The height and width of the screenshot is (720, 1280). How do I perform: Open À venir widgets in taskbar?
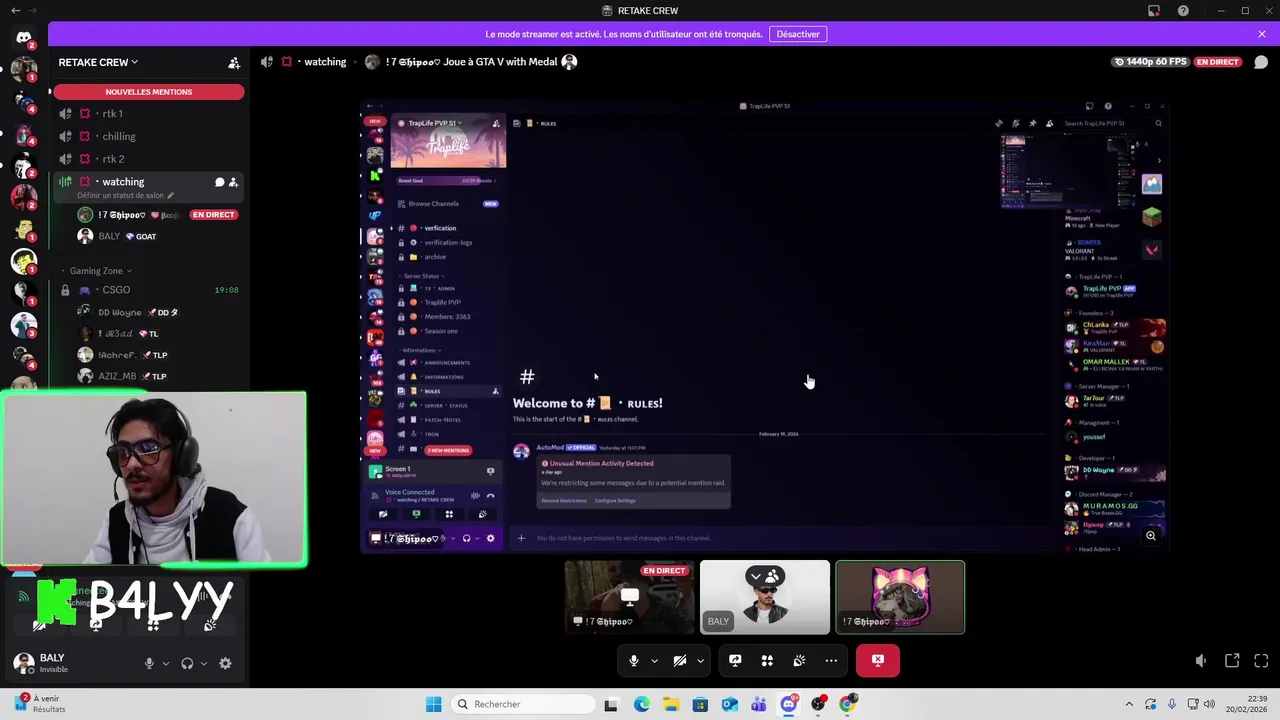point(40,704)
